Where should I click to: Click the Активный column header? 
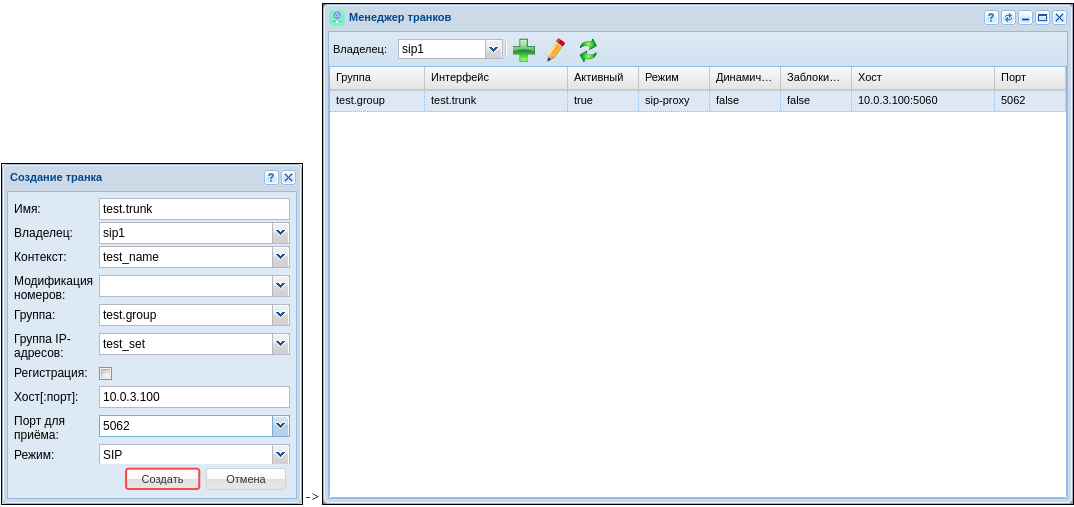click(x=603, y=77)
